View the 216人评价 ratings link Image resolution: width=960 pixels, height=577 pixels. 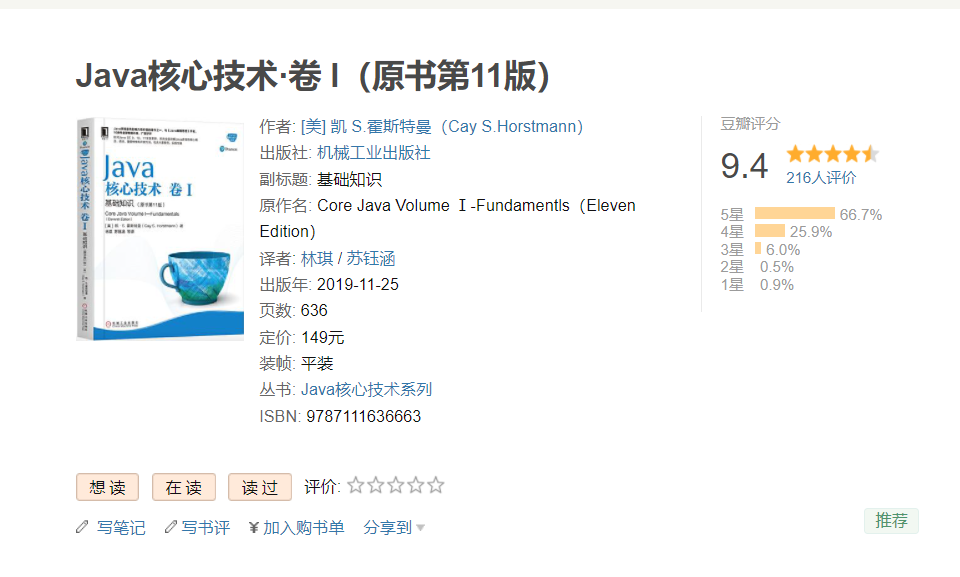(821, 178)
